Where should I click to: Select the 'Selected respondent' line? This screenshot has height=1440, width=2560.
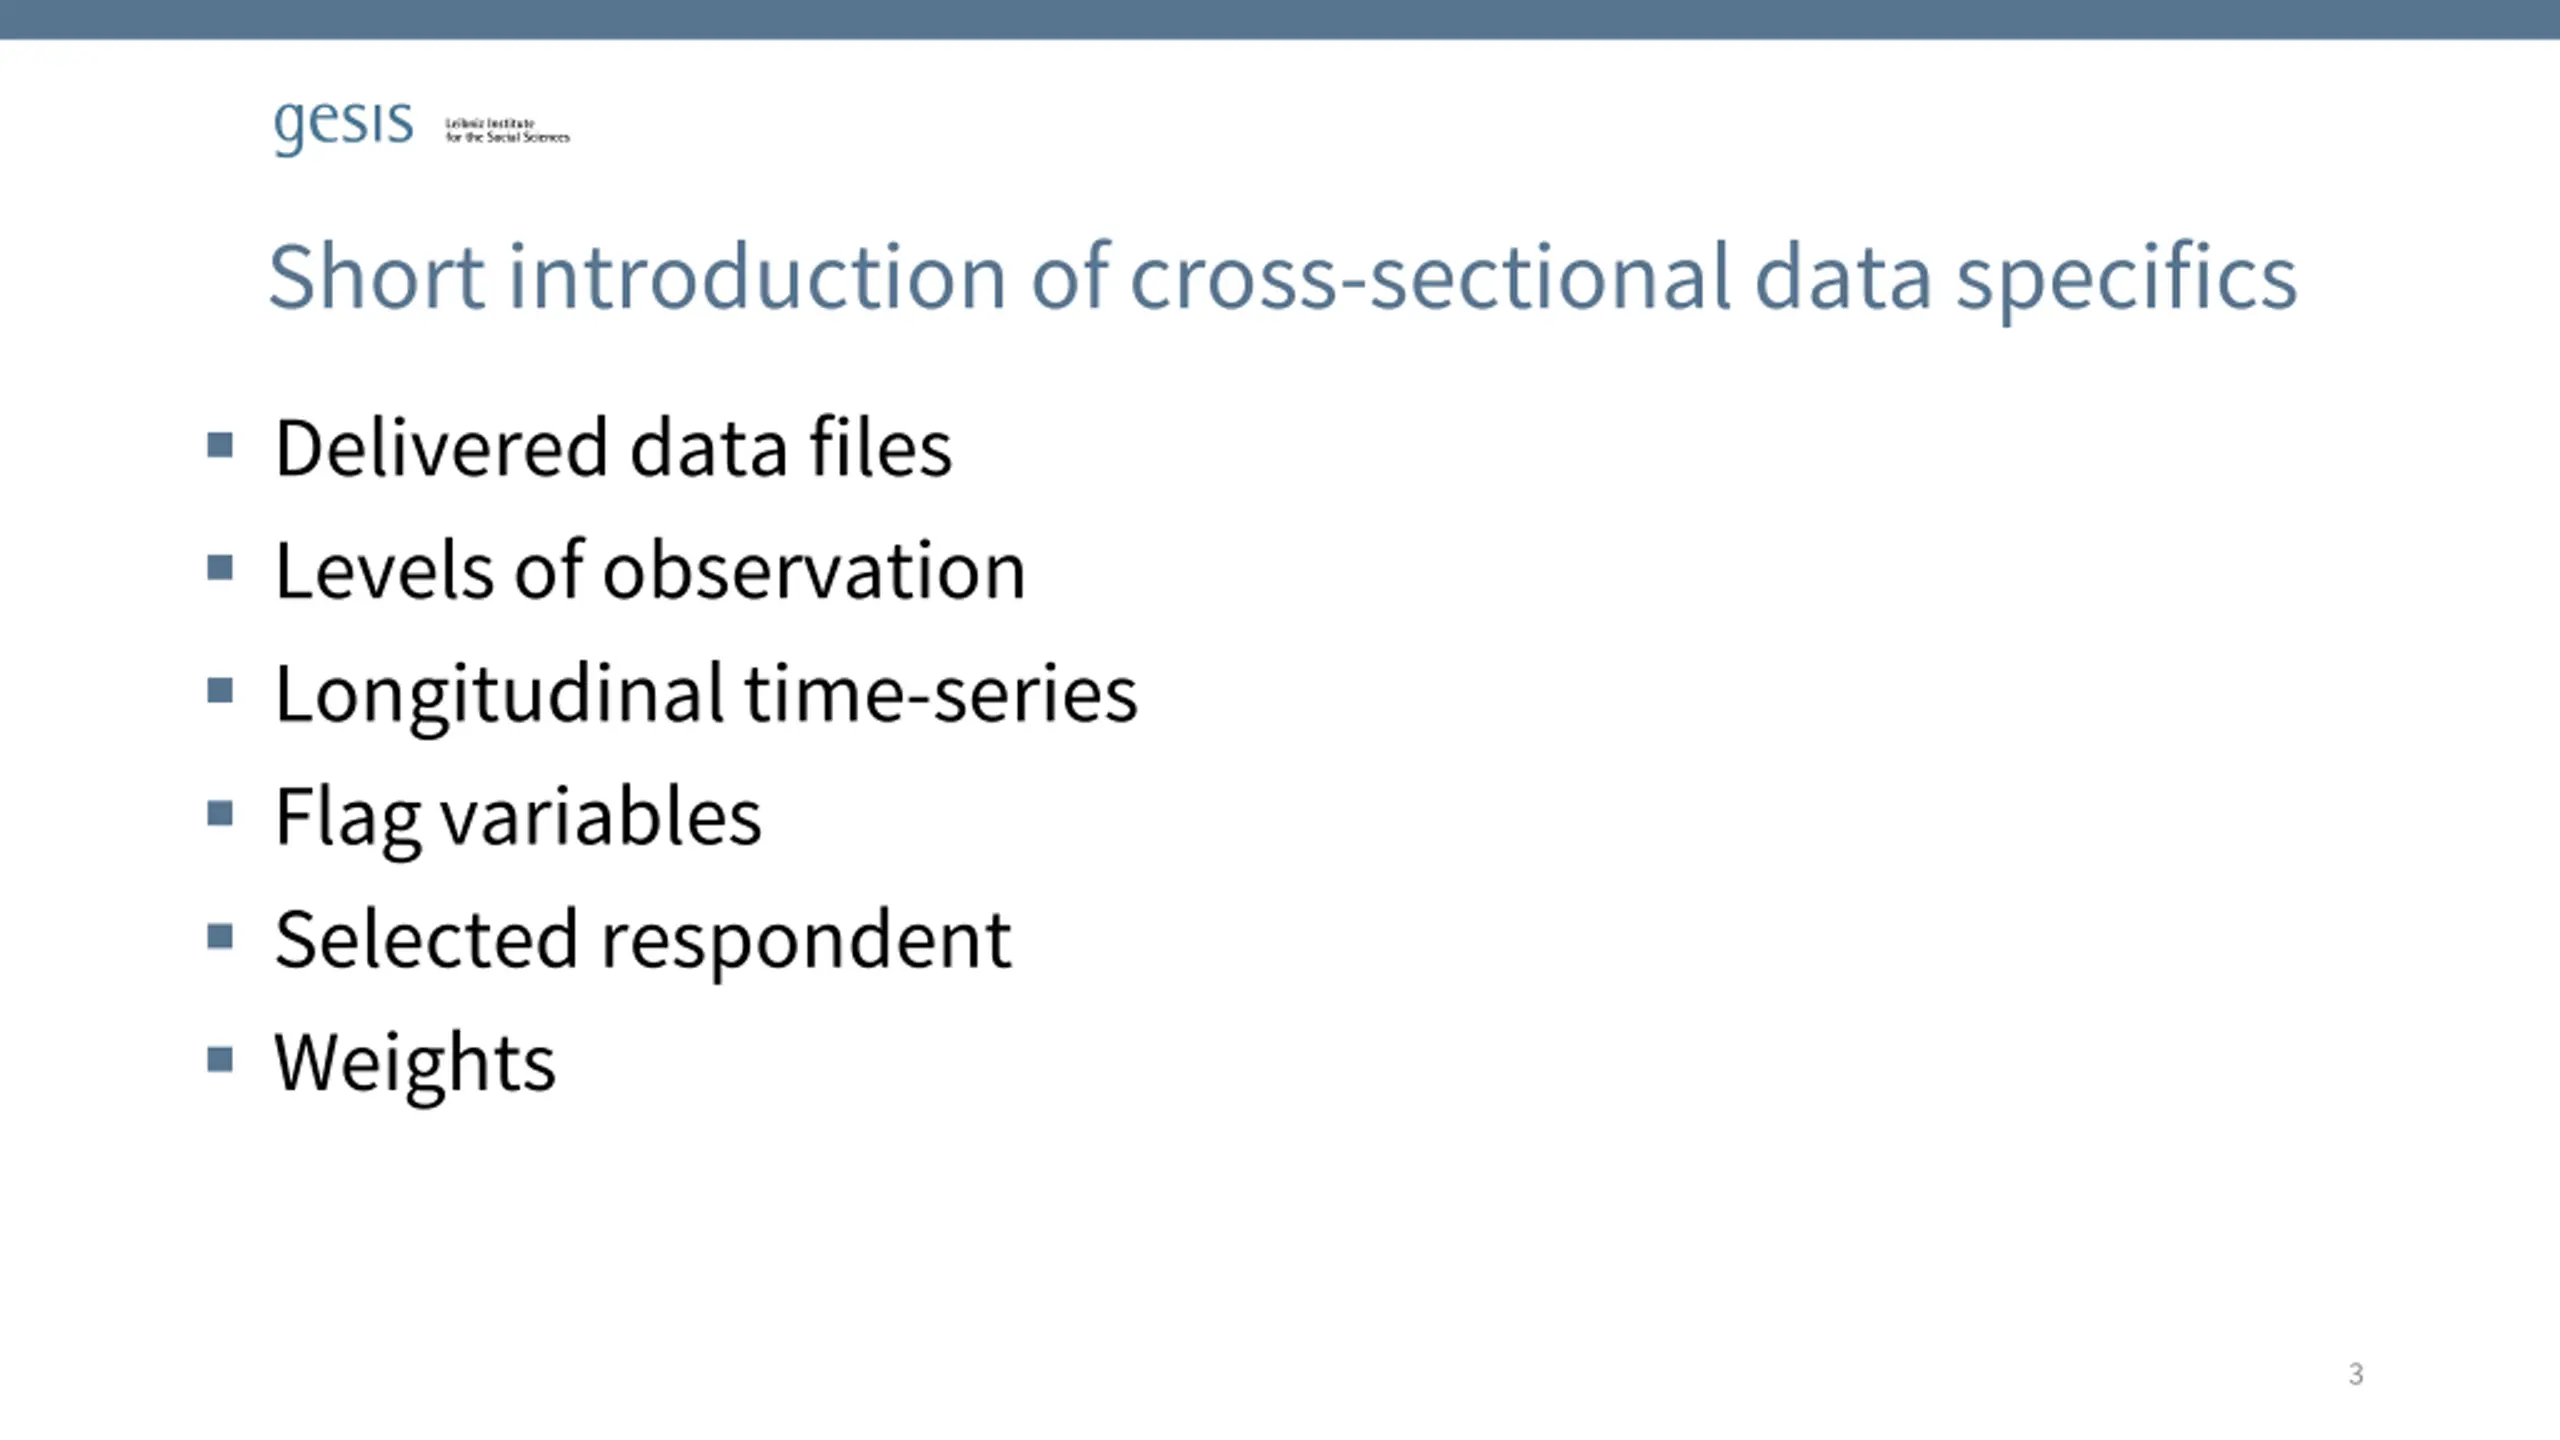coord(643,941)
